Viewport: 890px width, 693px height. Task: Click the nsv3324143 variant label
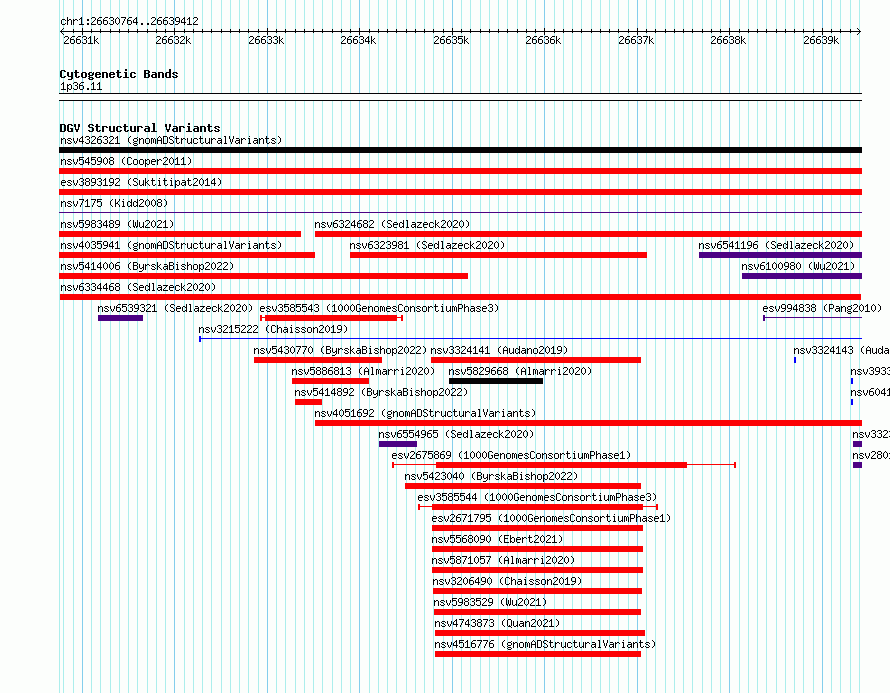tap(841, 350)
